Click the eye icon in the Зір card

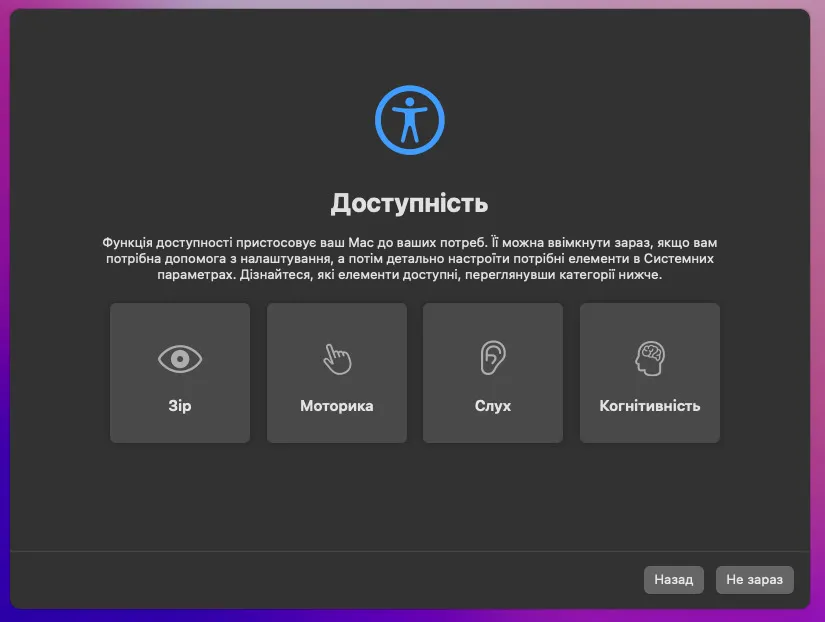[x=180, y=359]
